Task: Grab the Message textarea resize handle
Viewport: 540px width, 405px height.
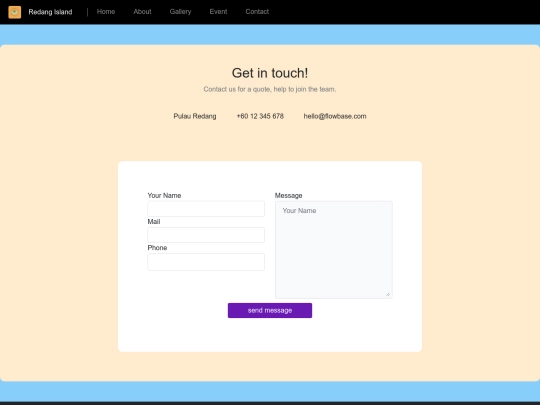Action: coord(388,294)
